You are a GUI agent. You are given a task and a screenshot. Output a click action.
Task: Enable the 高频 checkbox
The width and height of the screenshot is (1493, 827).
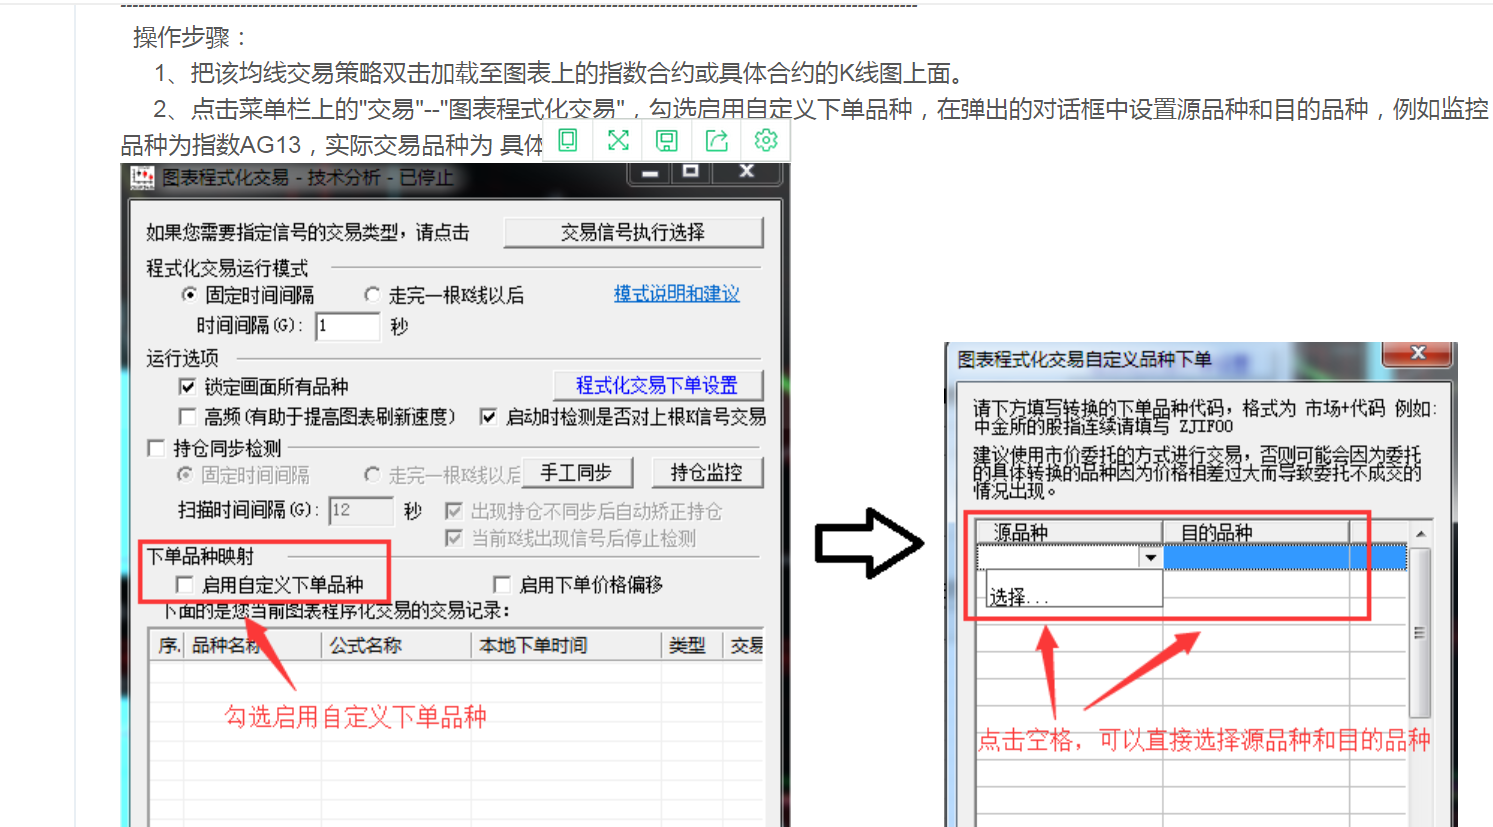click(187, 417)
